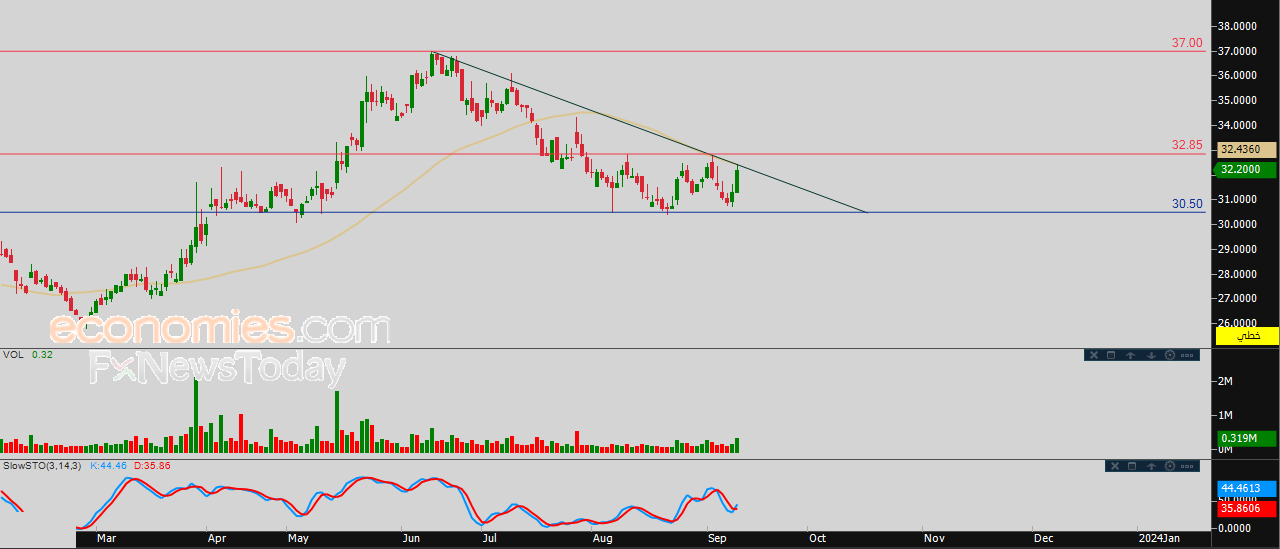Viewport: 1280px width, 549px height.
Task: Click the Jul label on time axis
Action: [489, 538]
